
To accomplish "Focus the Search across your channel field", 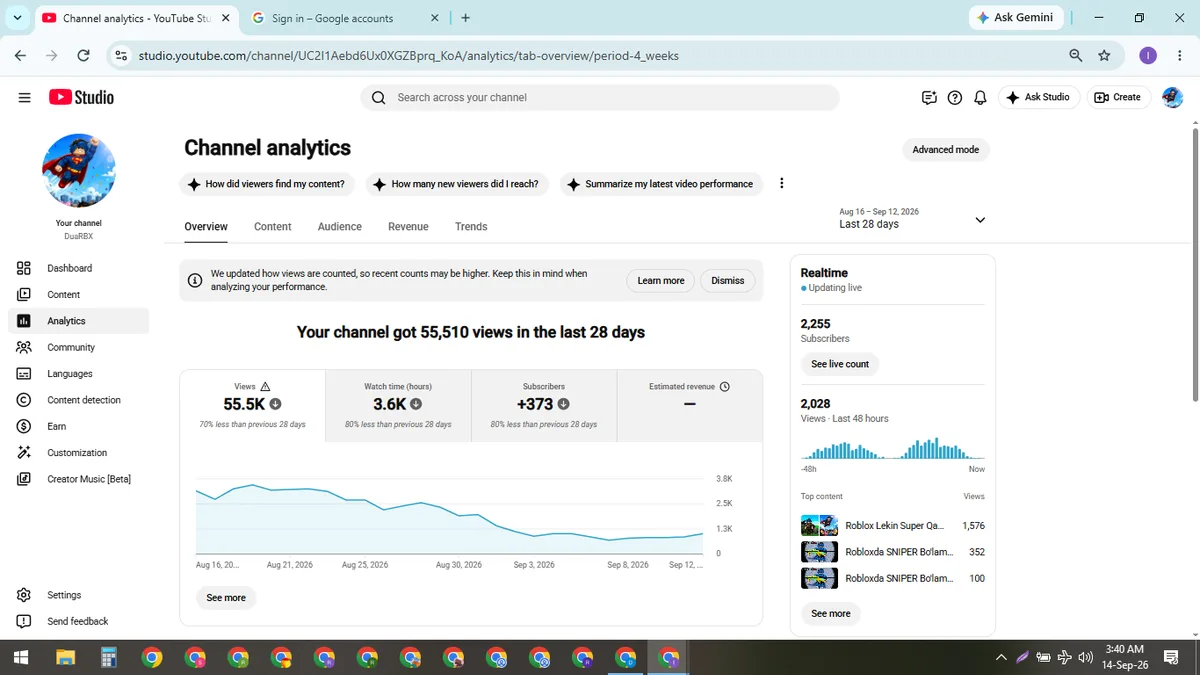I will tap(600, 97).
